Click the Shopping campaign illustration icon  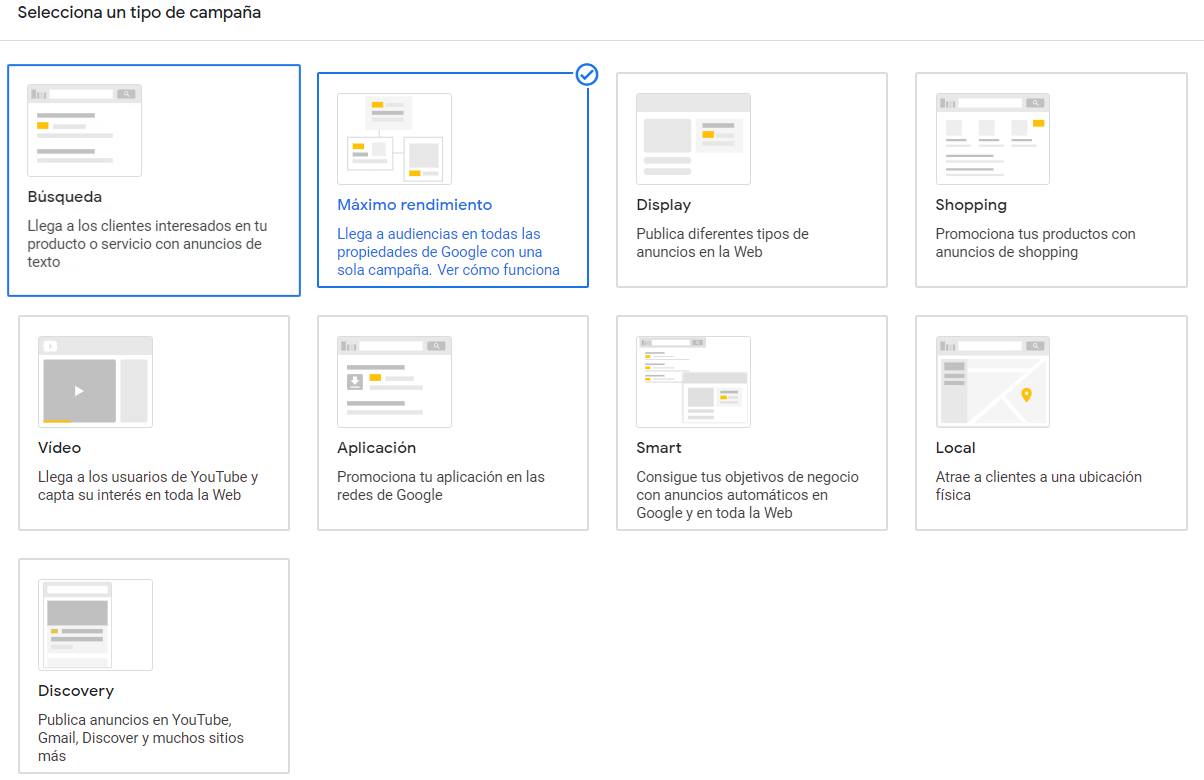[x=992, y=138]
